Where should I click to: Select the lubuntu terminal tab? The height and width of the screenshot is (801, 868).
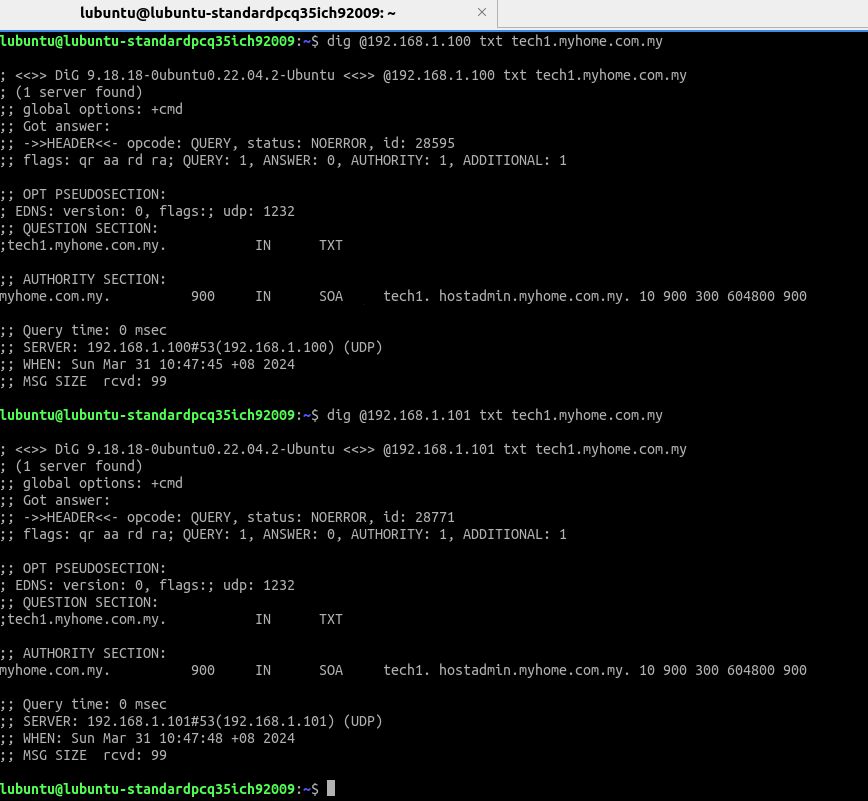click(x=249, y=13)
